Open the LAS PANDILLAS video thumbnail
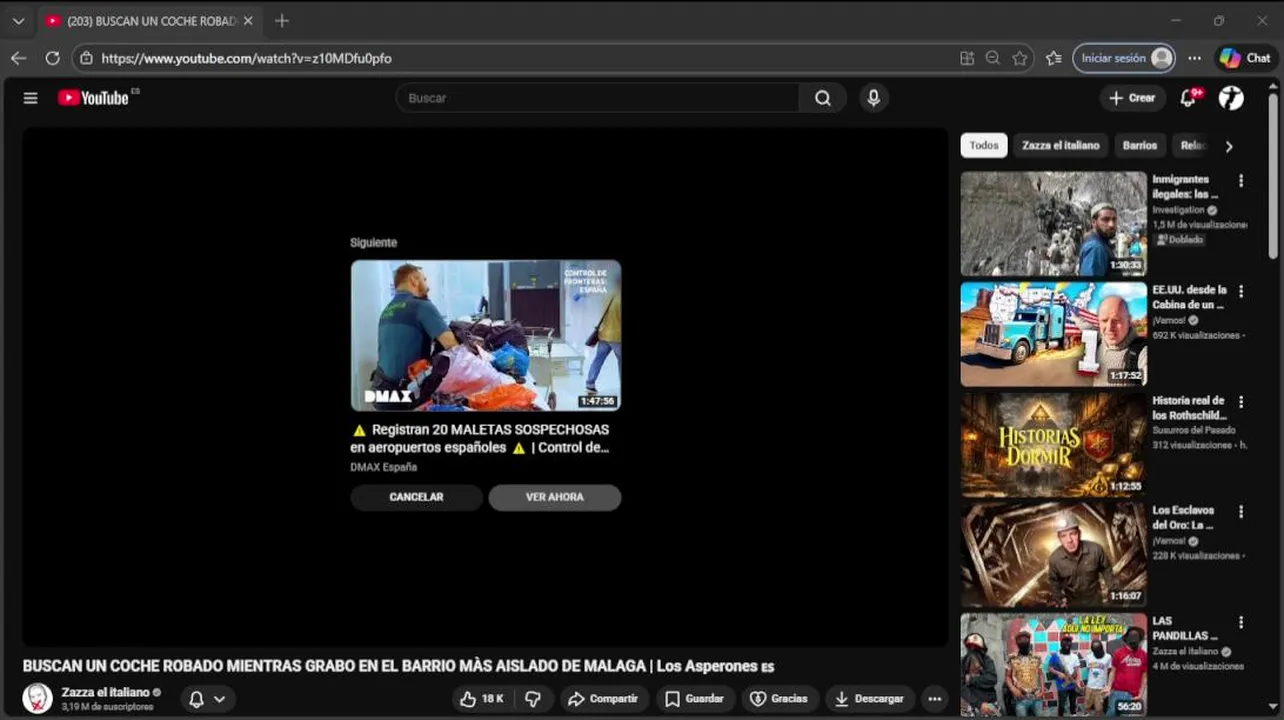The image size is (1284, 720). pyautogui.click(x=1054, y=665)
